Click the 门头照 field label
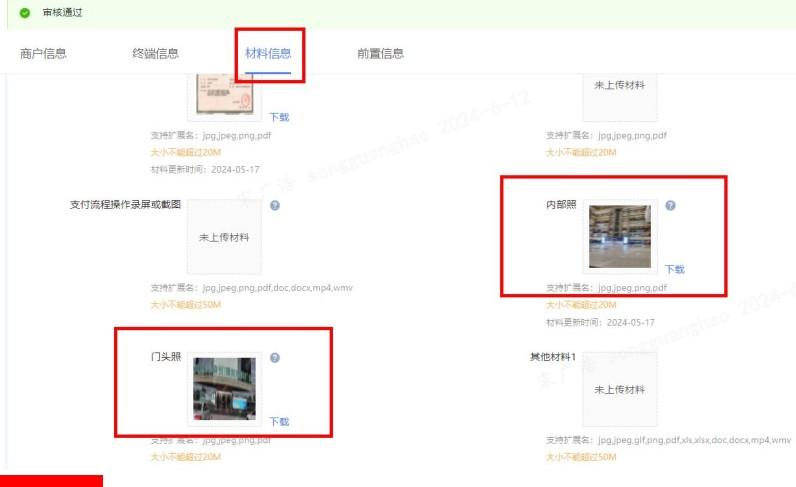Screen dimensions: 796x487 [165, 357]
